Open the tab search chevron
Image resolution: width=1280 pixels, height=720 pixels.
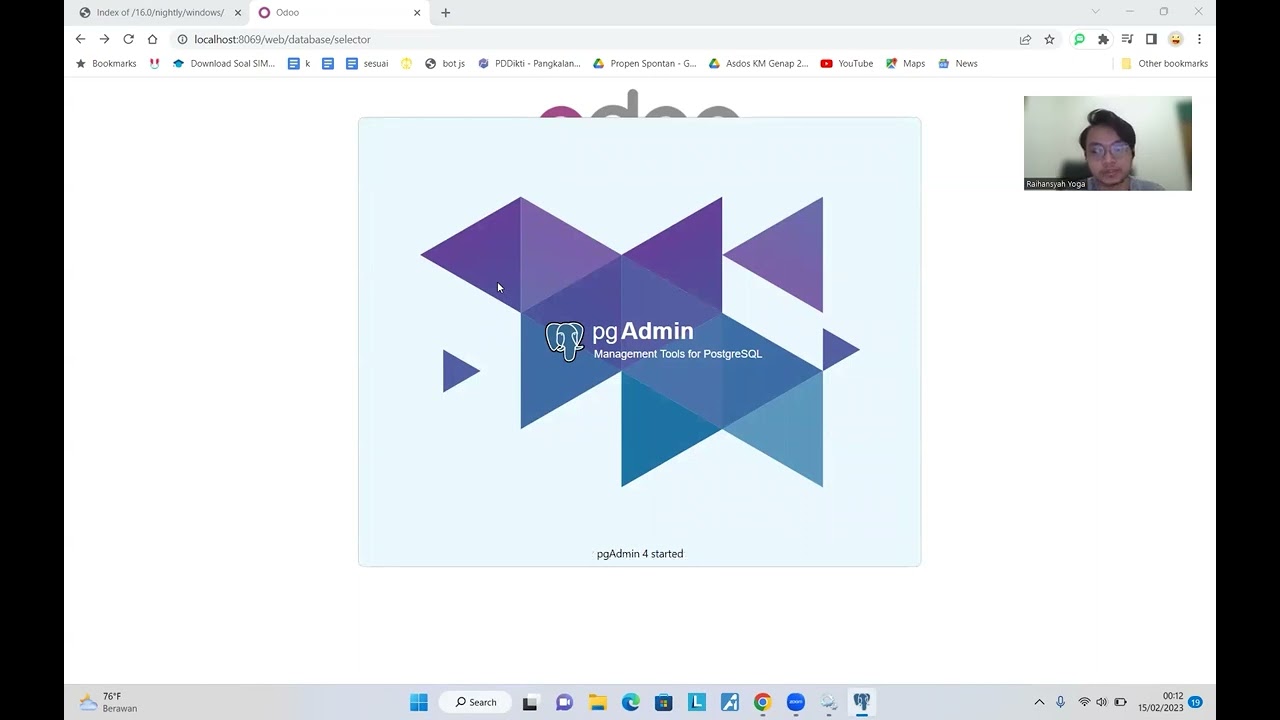1095,12
